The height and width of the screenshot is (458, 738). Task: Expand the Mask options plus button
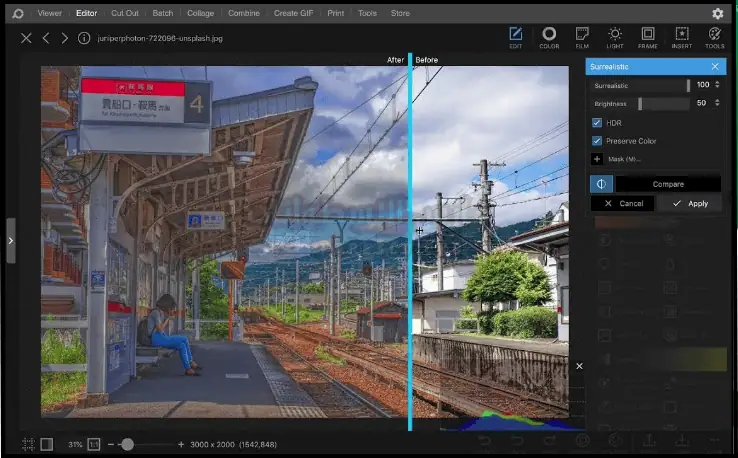tap(597, 159)
